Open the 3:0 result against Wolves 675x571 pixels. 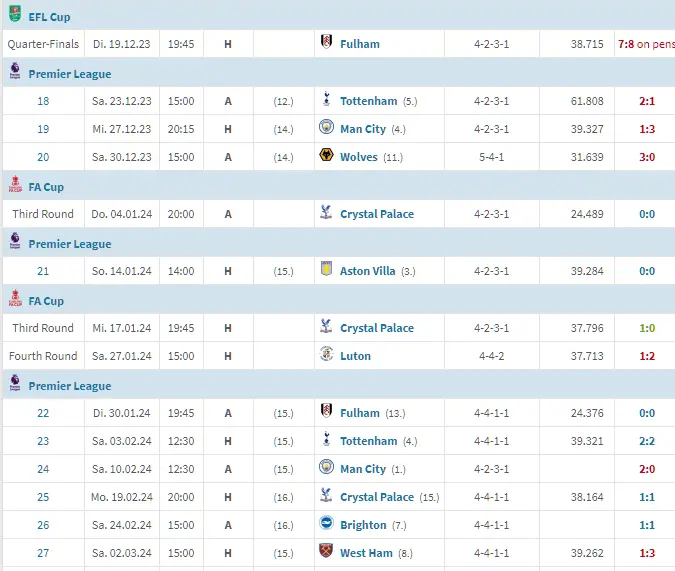pyautogui.click(x=647, y=157)
